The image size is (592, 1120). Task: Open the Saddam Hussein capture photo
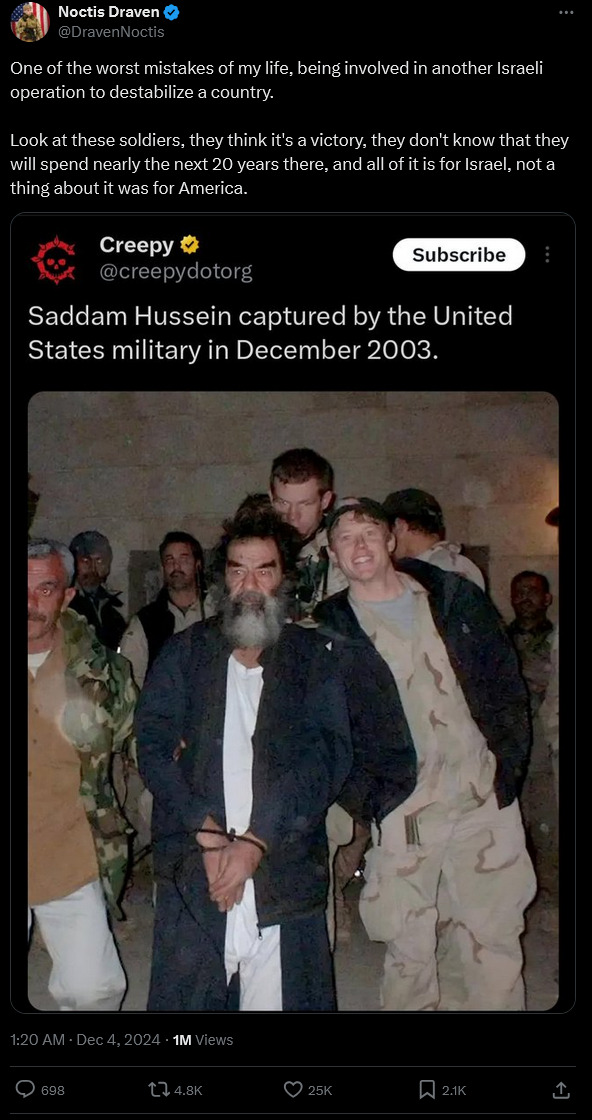[293, 701]
